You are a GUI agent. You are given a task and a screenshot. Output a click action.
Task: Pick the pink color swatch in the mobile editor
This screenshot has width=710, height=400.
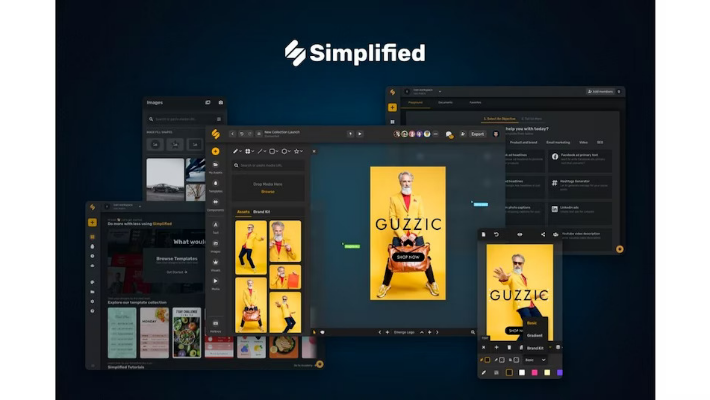(x=535, y=373)
